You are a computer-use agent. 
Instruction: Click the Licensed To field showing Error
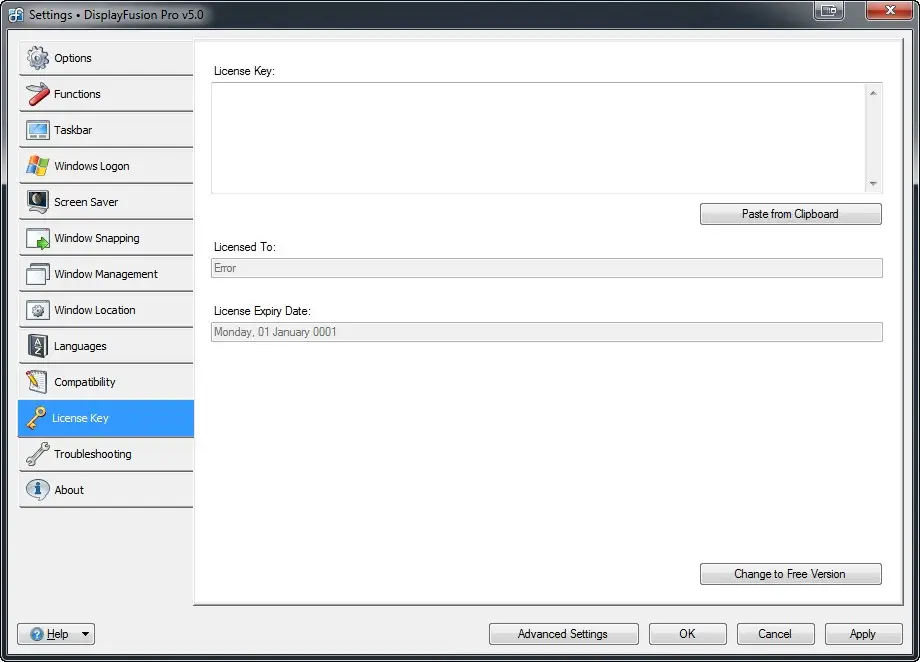(x=547, y=268)
